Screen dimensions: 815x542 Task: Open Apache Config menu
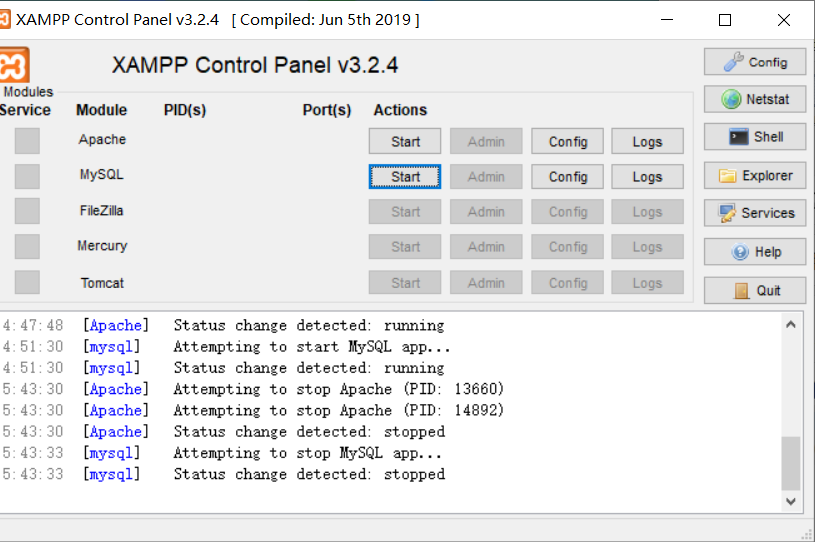pyautogui.click(x=567, y=141)
